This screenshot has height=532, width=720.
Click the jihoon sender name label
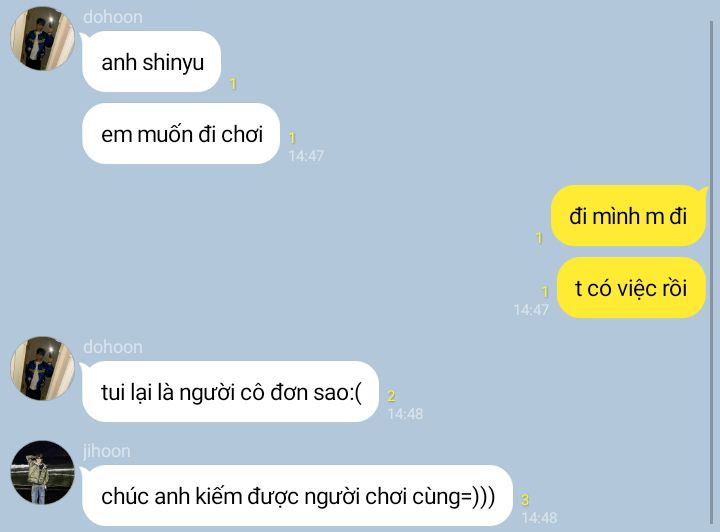coord(107,451)
